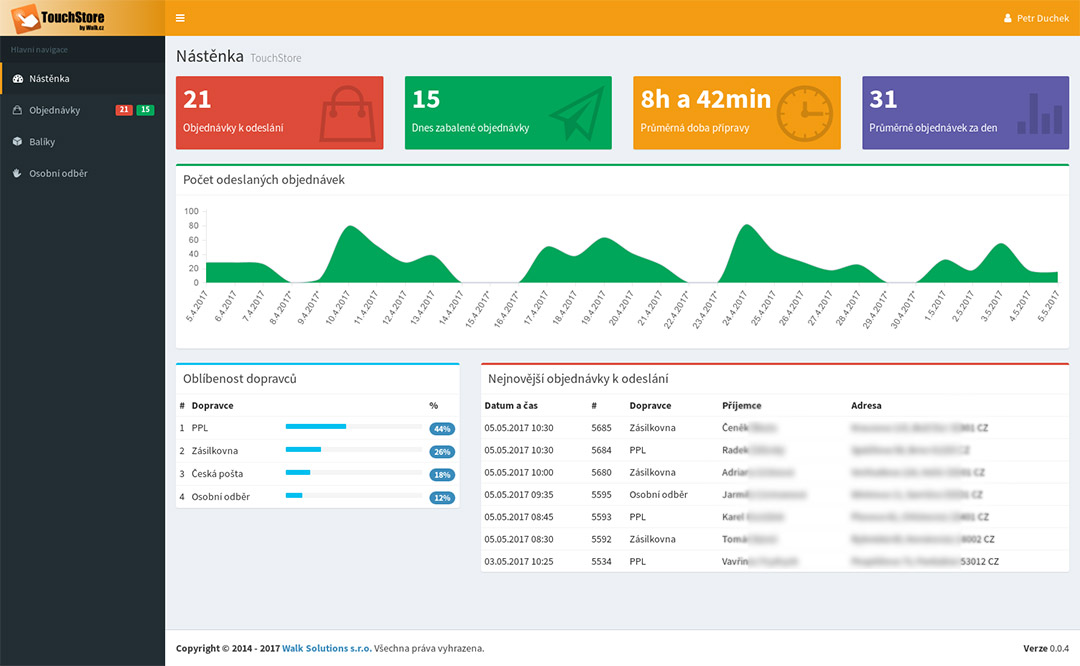Open the Dnes zabalené objednávky card
The height and width of the screenshot is (666, 1080).
[x=508, y=113]
